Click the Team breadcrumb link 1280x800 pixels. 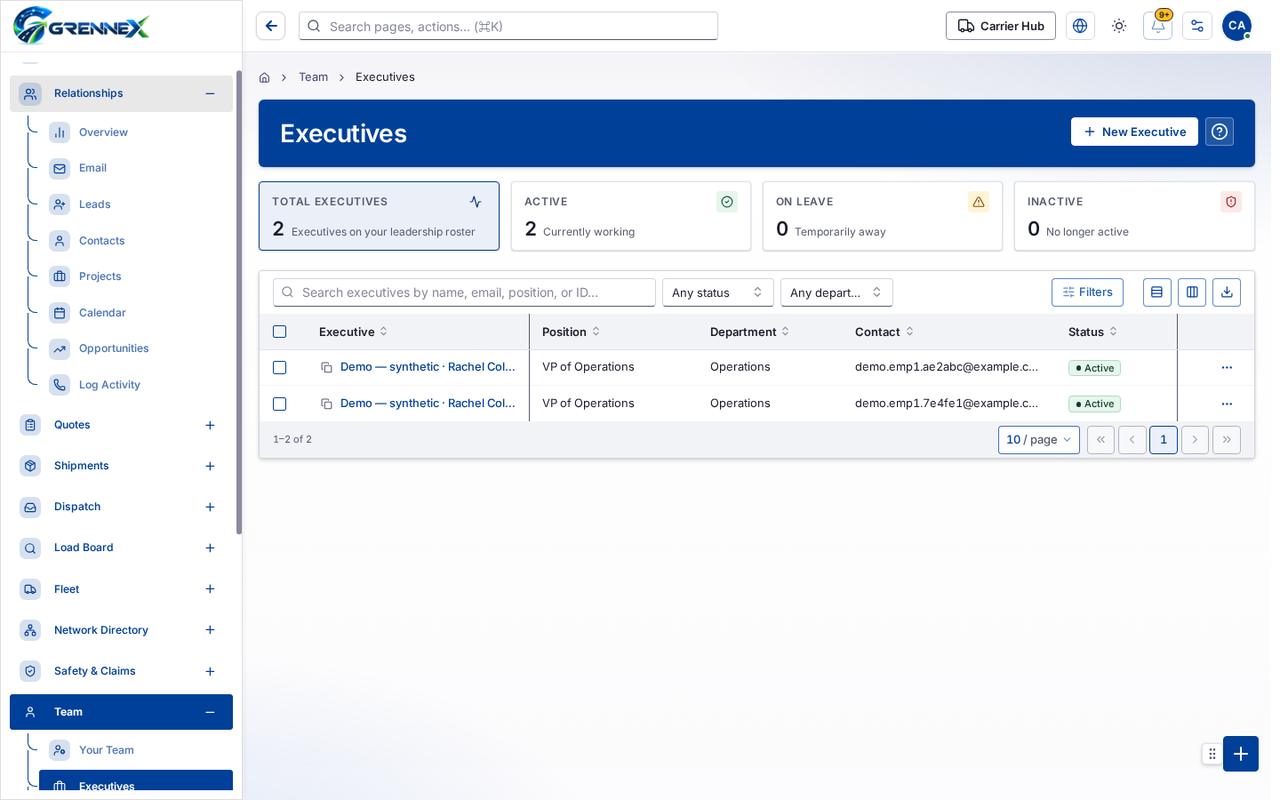[313, 77]
